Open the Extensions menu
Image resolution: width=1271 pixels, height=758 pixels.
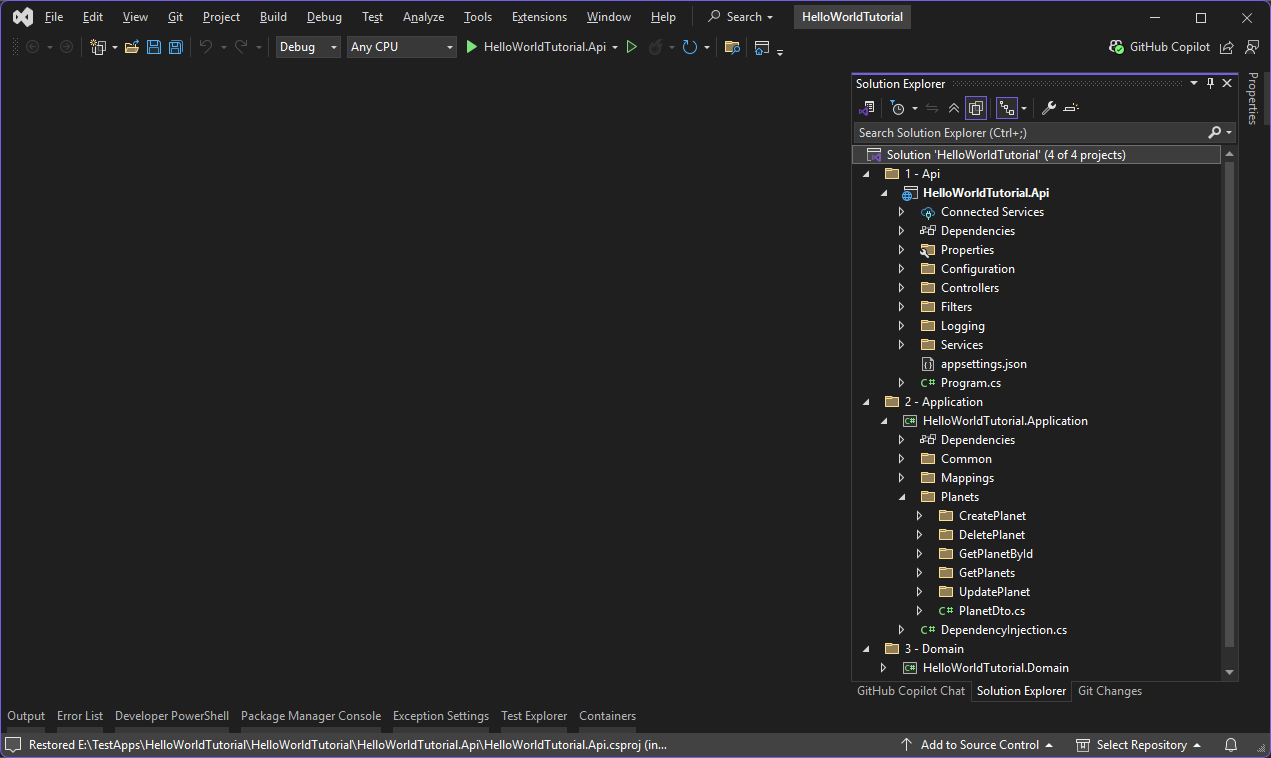539,17
